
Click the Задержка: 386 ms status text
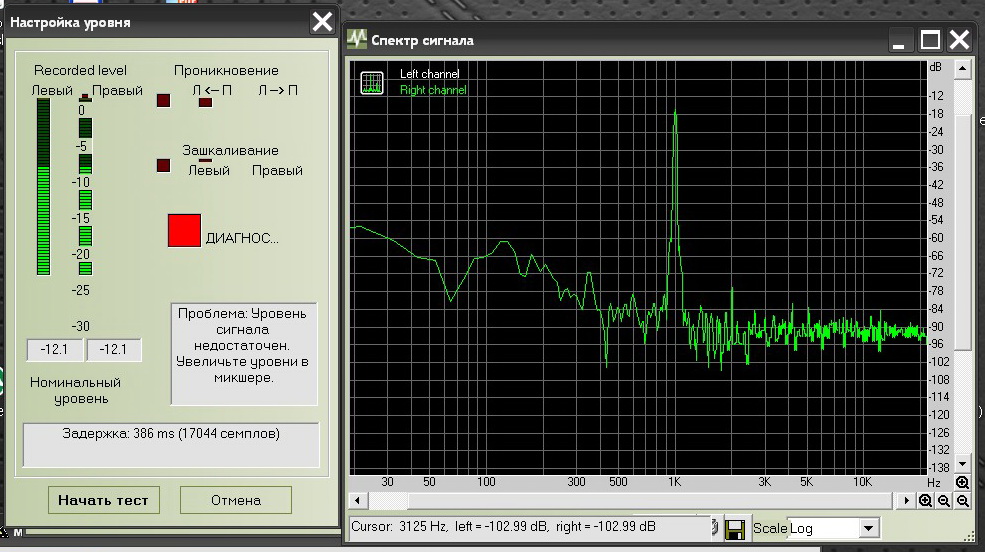pyautogui.click(x=171, y=433)
